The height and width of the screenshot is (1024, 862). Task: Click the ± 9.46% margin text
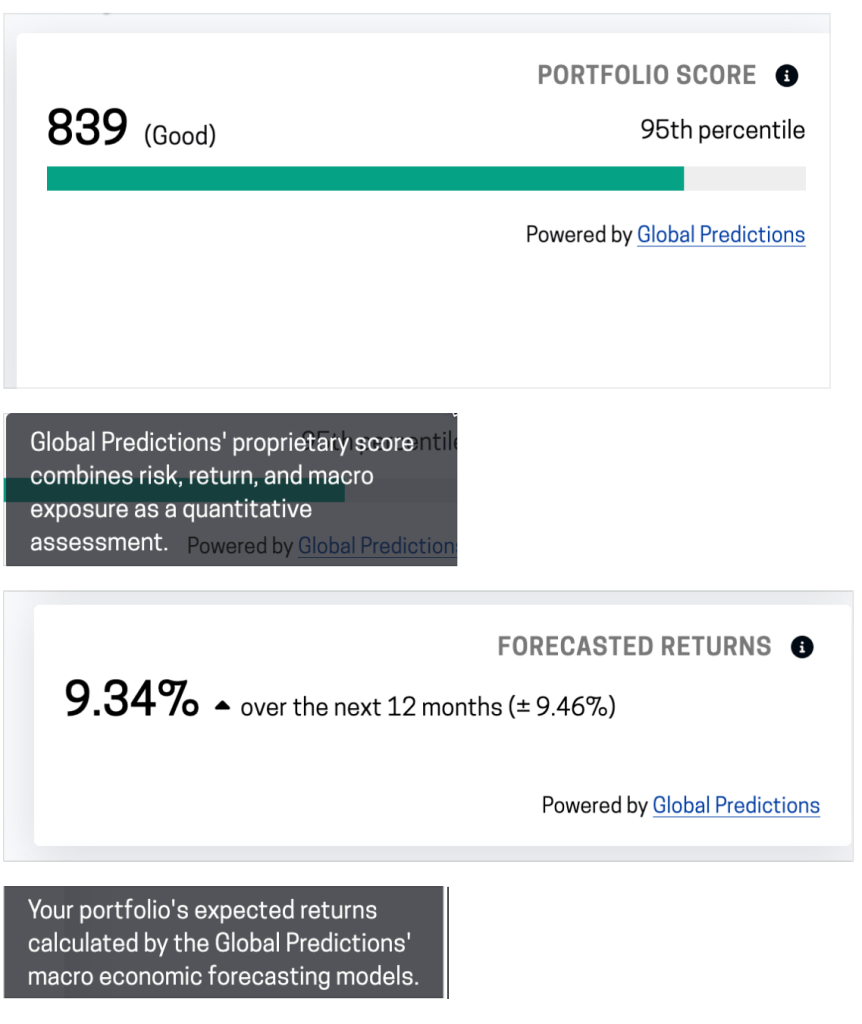(562, 708)
